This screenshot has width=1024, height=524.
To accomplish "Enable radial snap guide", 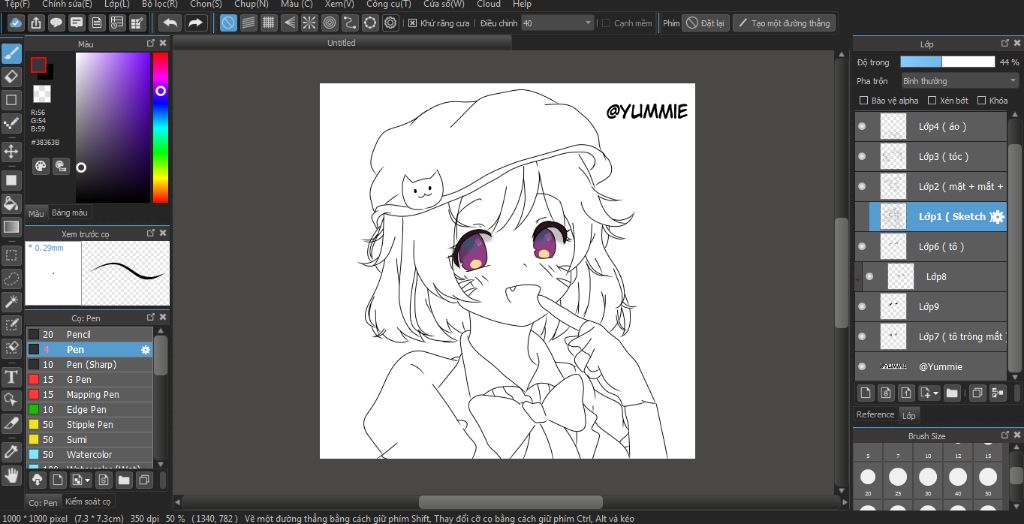I will click(x=309, y=23).
